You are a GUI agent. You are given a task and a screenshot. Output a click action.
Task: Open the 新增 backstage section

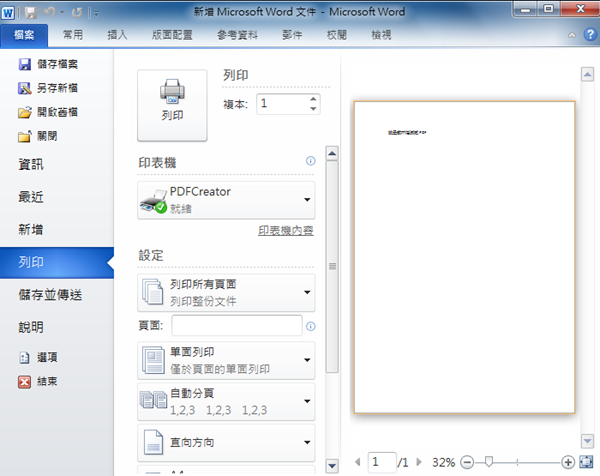(31, 230)
